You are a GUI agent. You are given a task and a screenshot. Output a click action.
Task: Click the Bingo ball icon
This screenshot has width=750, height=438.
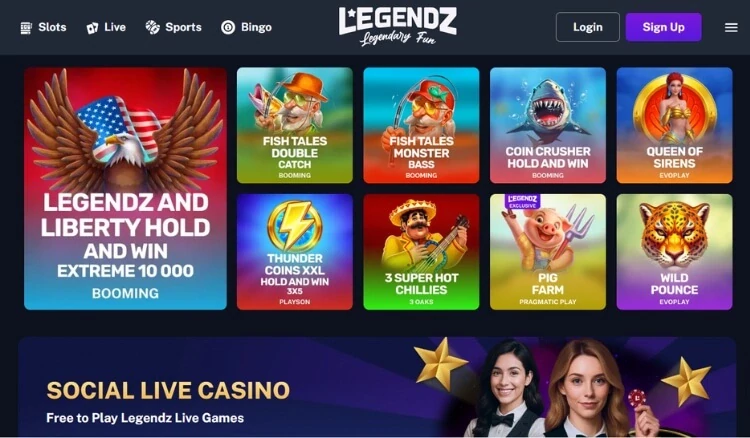coord(228,27)
